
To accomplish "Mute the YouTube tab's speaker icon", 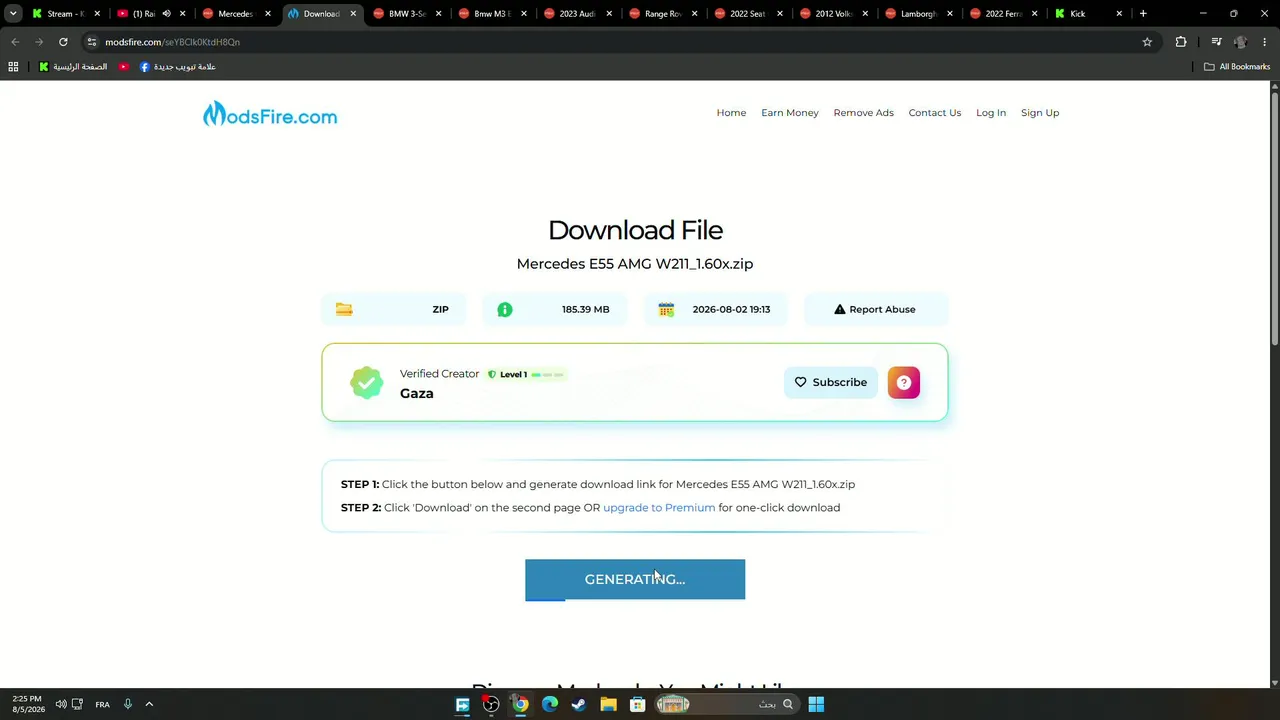I will (166, 14).
